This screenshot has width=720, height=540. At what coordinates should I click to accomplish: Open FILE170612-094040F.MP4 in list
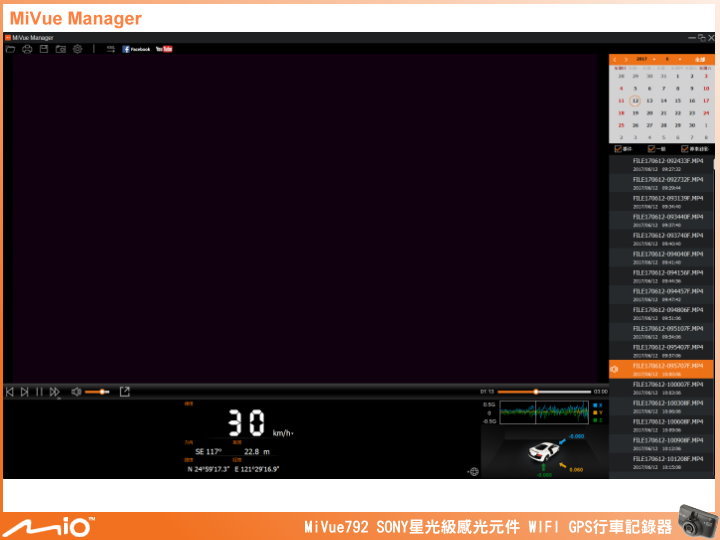coord(661,258)
